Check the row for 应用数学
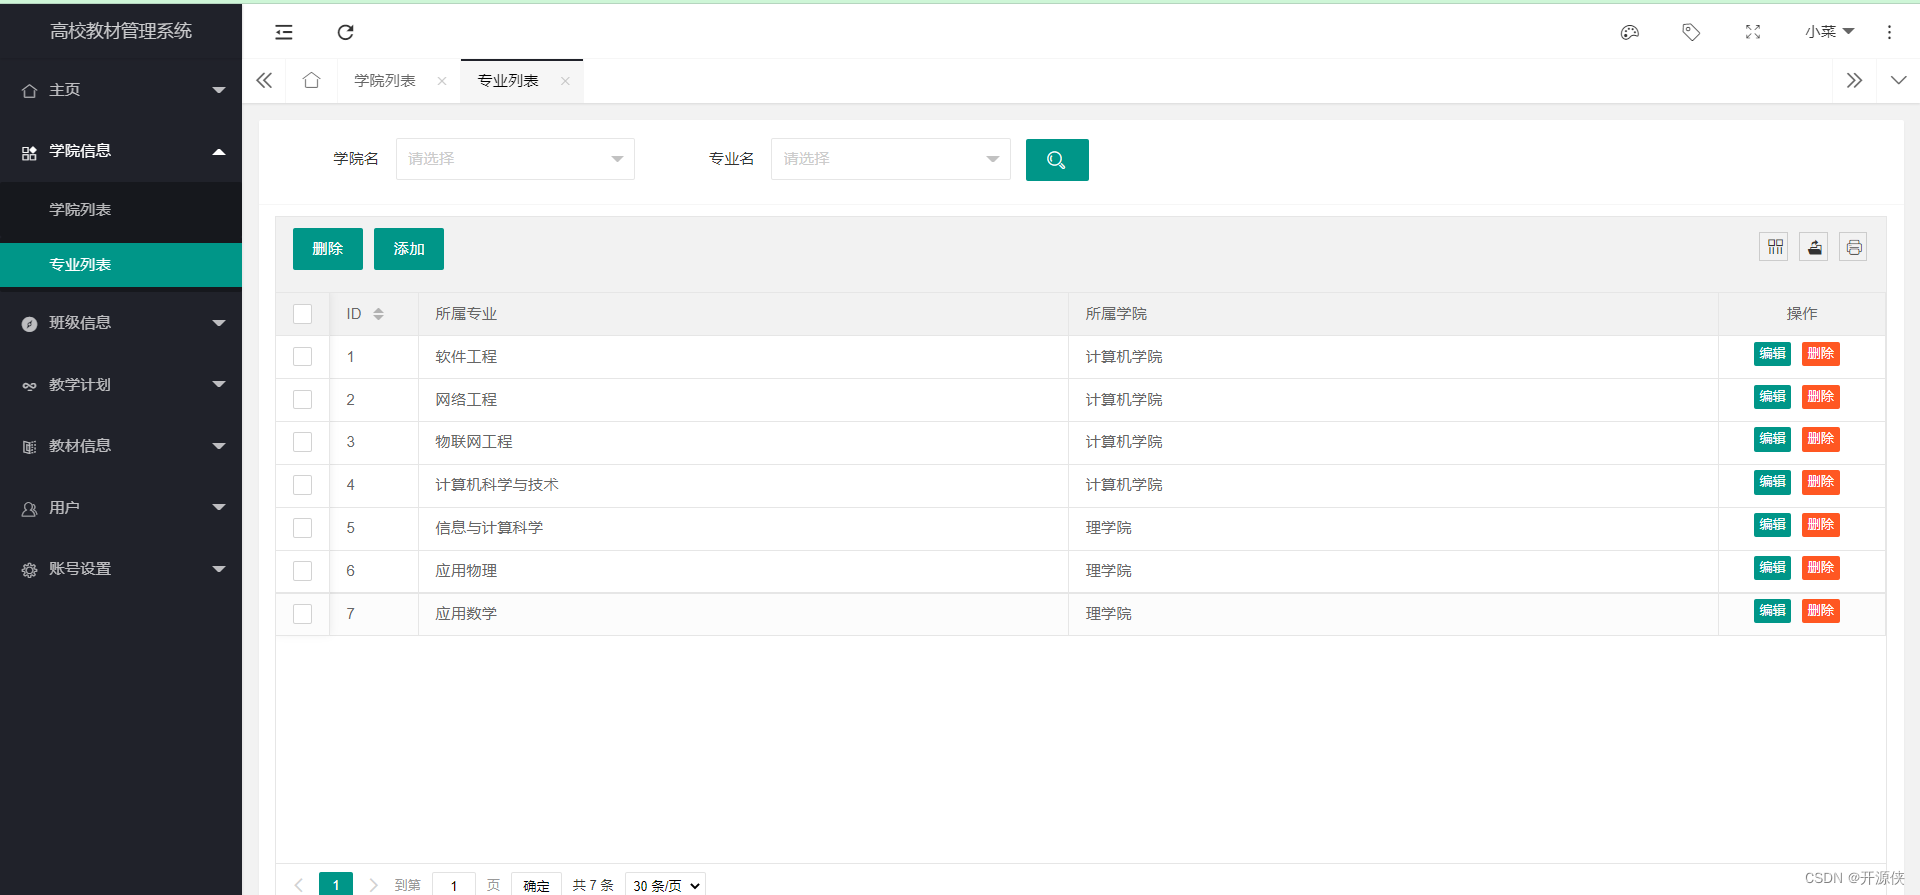This screenshot has height=895, width=1920. 303,614
